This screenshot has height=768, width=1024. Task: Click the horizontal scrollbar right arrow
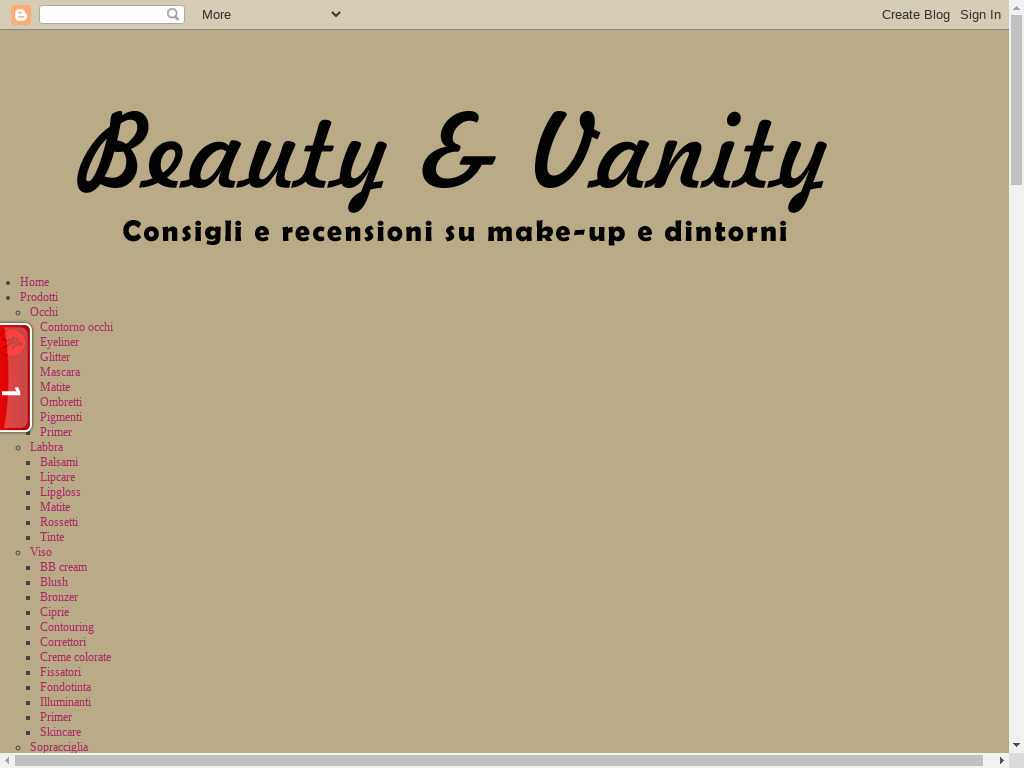point(1002,761)
